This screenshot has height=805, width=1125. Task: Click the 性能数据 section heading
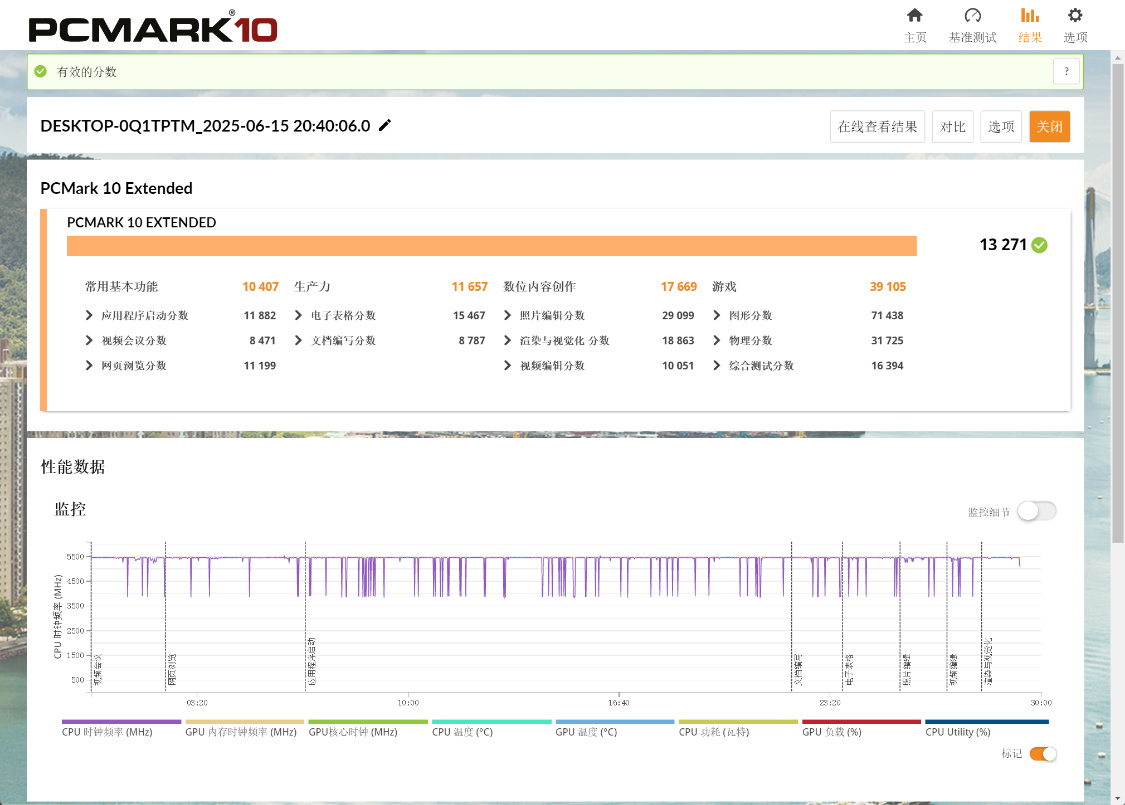tap(73, 467)
